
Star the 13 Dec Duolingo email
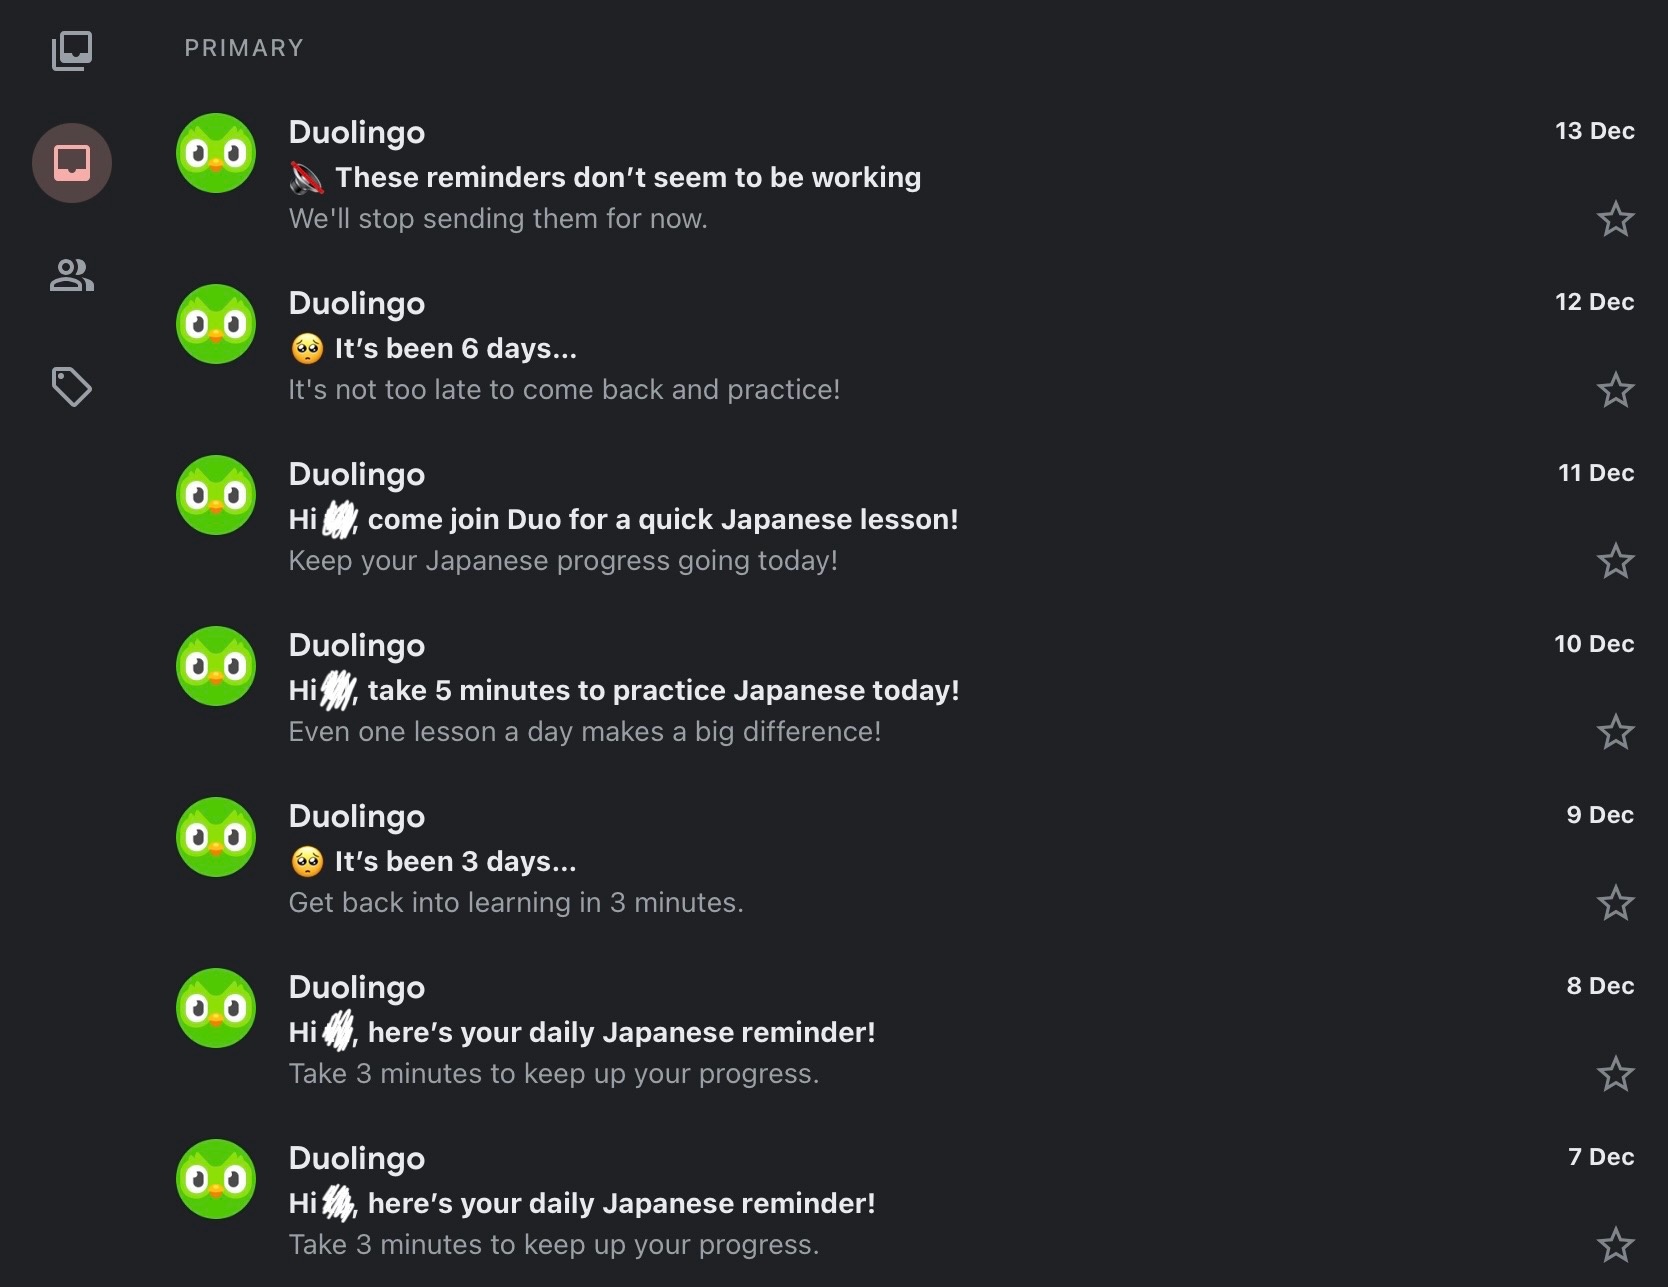click(1615, 219)
